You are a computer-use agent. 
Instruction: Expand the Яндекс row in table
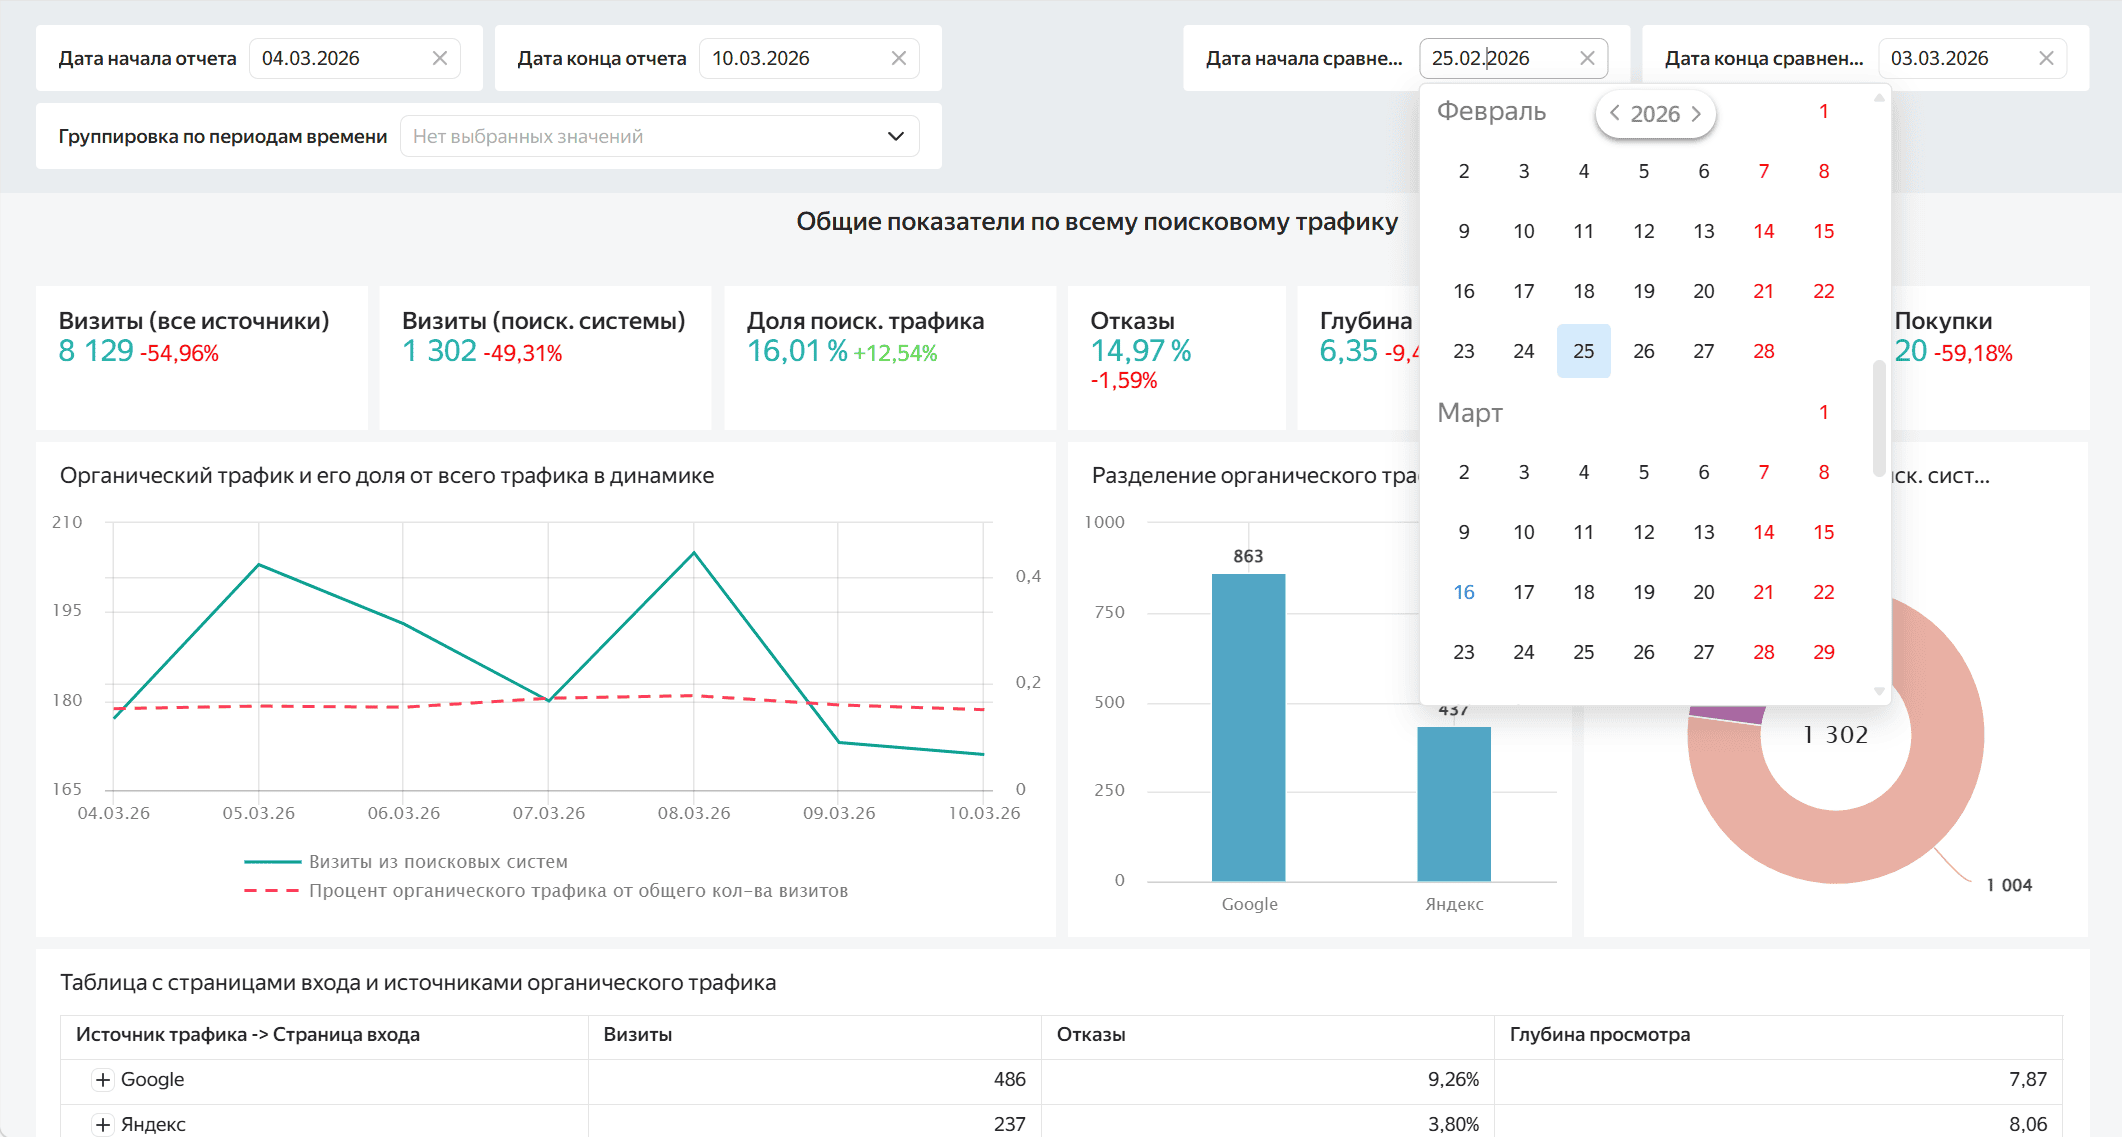pyautogui.click(x=103, y=1124)
